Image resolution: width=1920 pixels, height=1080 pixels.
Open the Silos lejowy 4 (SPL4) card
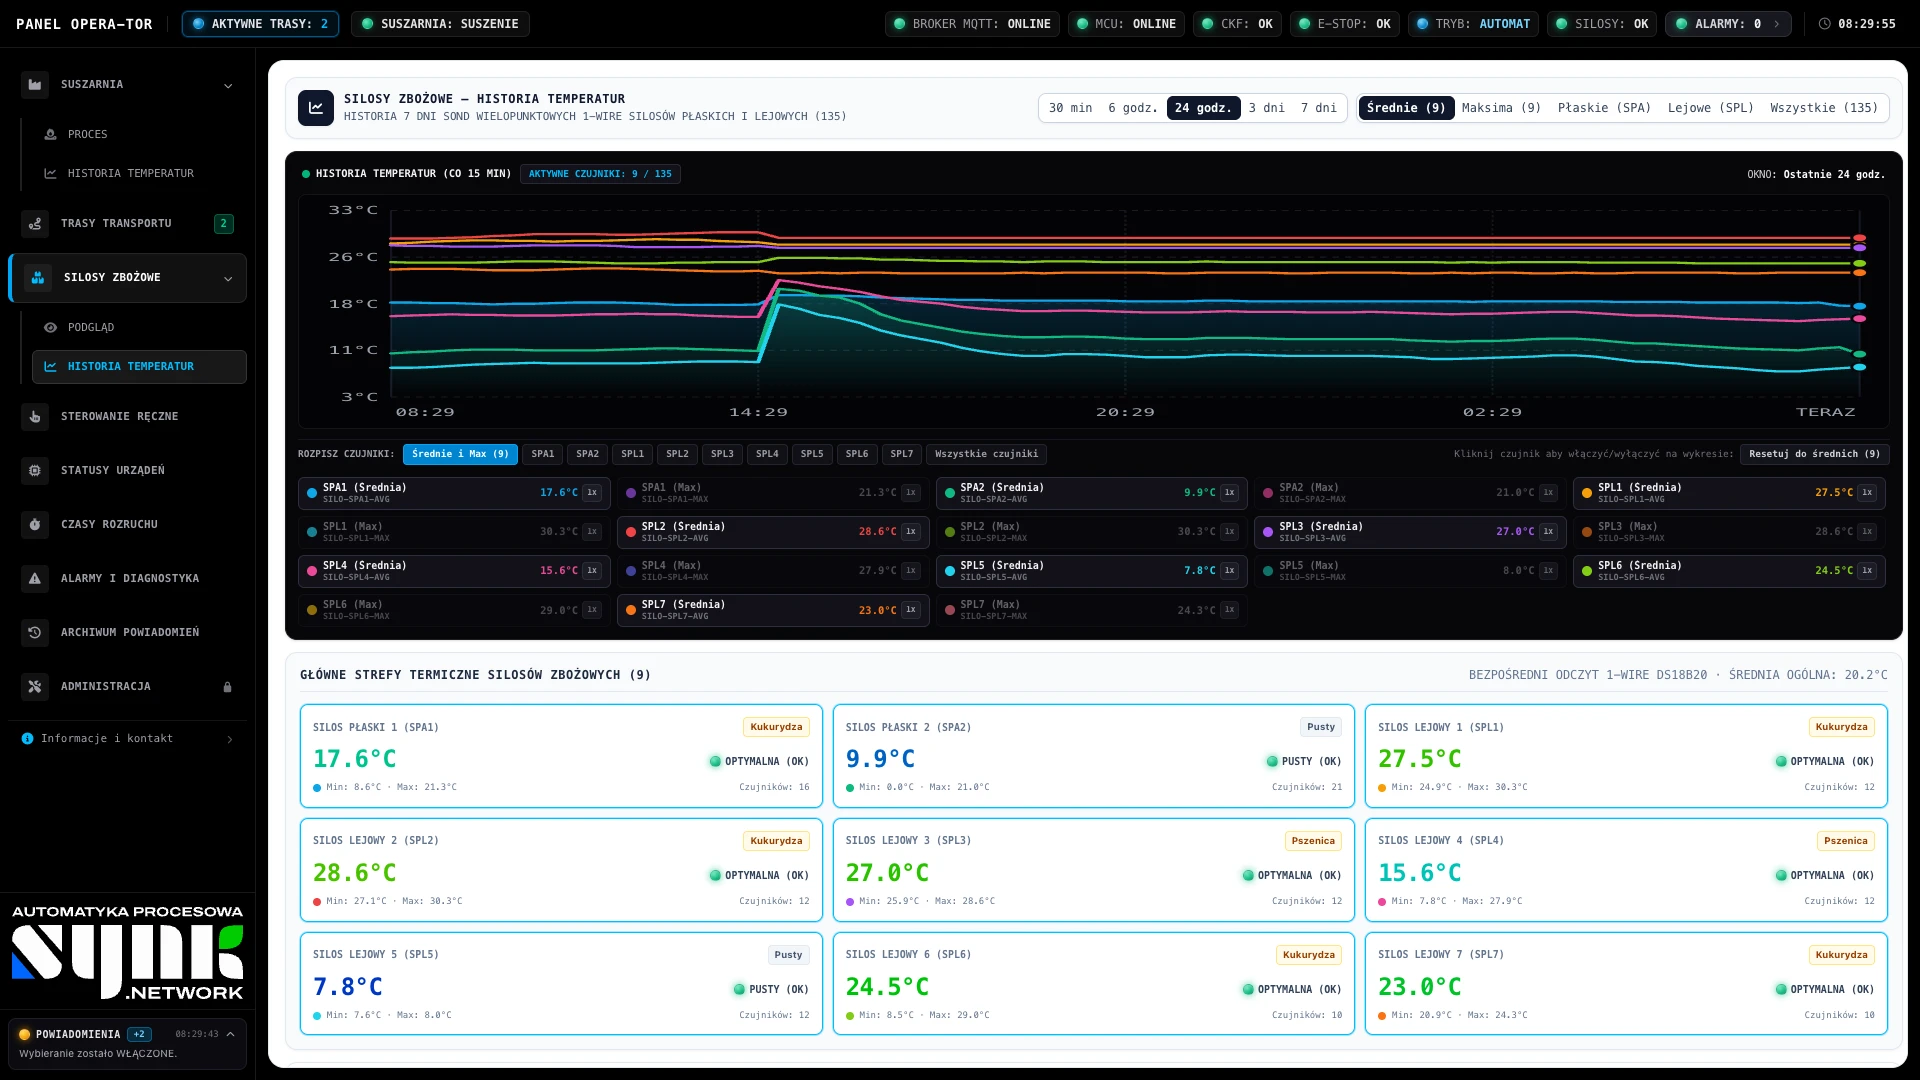(x=1626, y=870)
